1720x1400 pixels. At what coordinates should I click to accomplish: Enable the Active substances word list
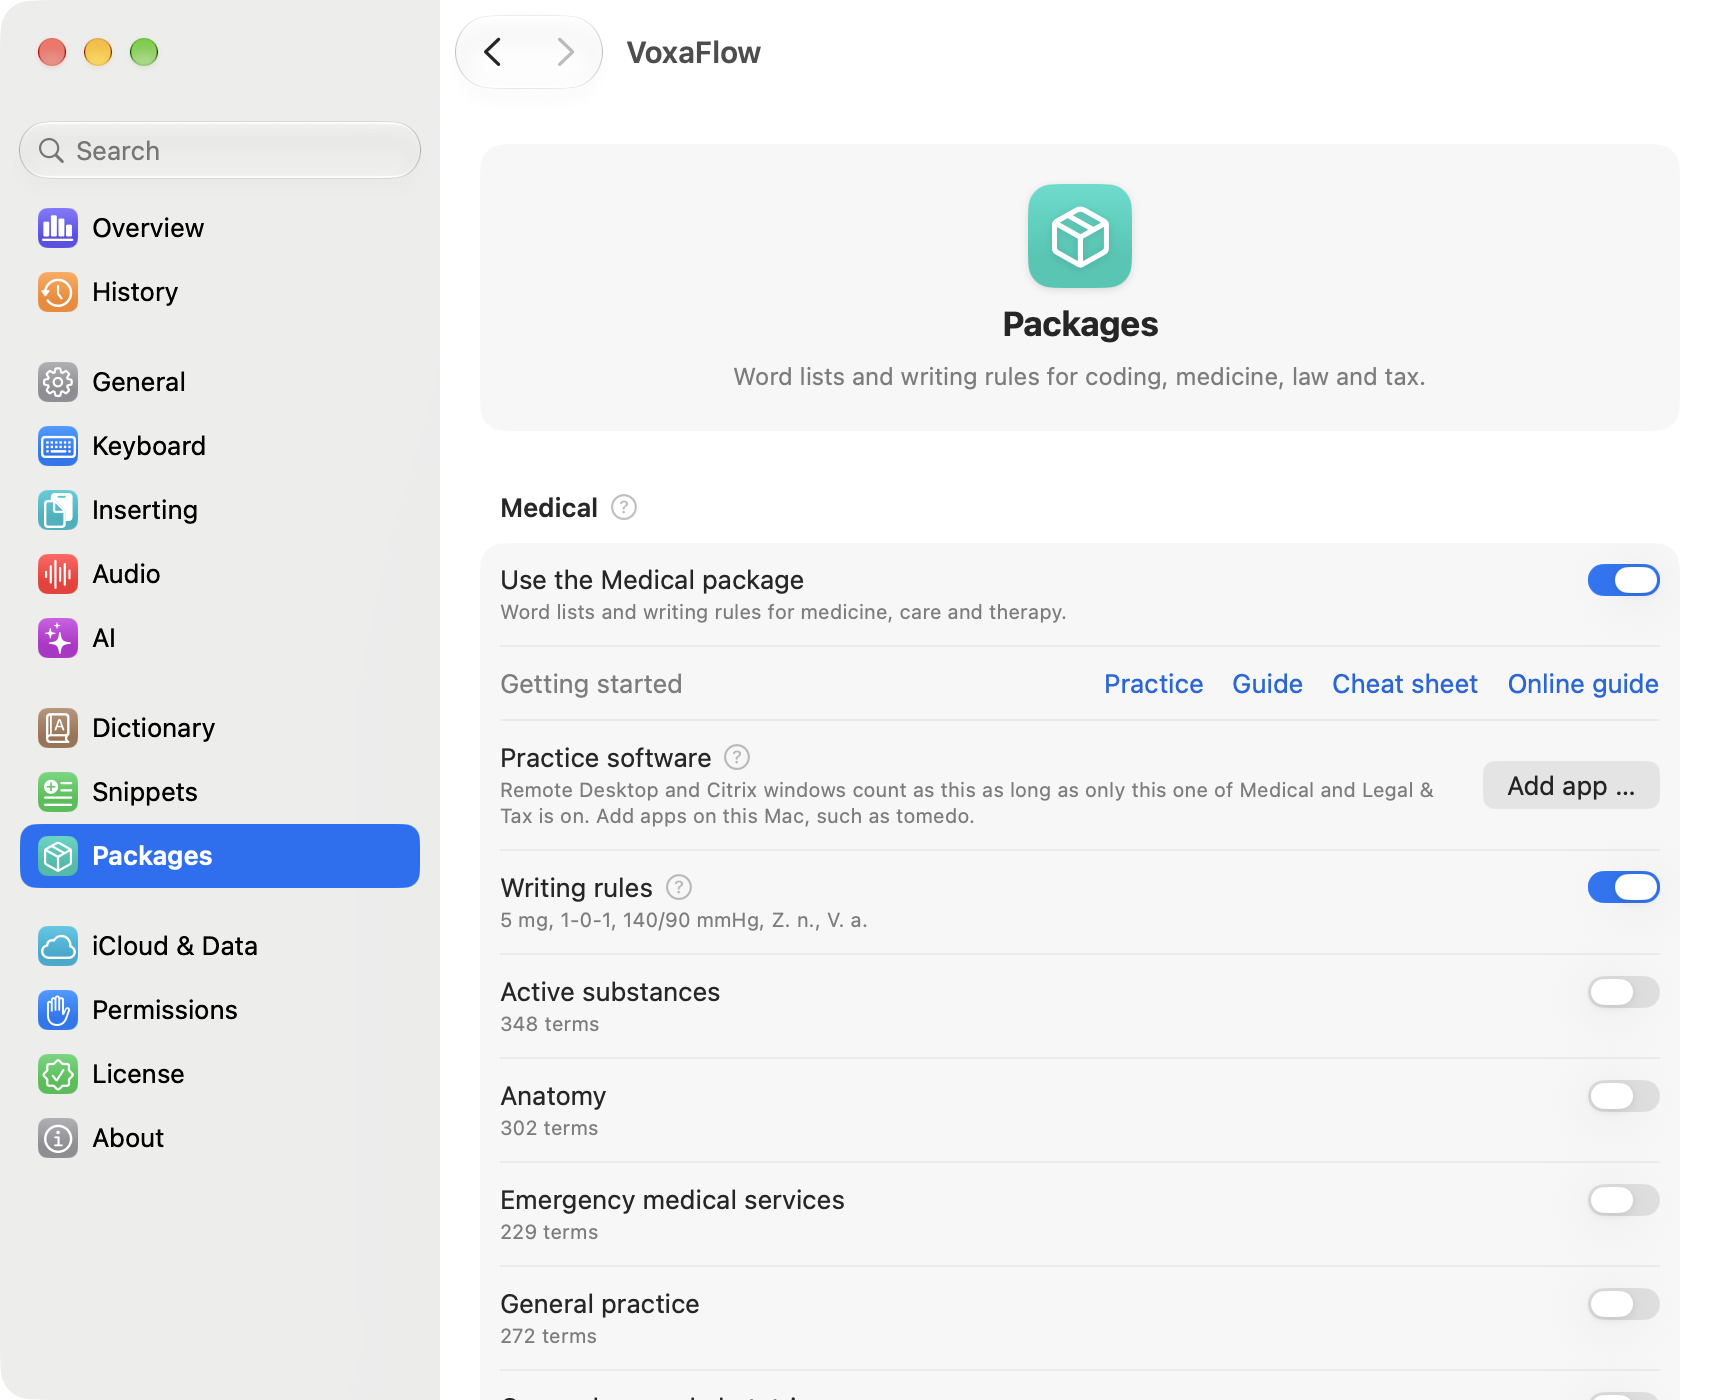(x=1624, y=992)
